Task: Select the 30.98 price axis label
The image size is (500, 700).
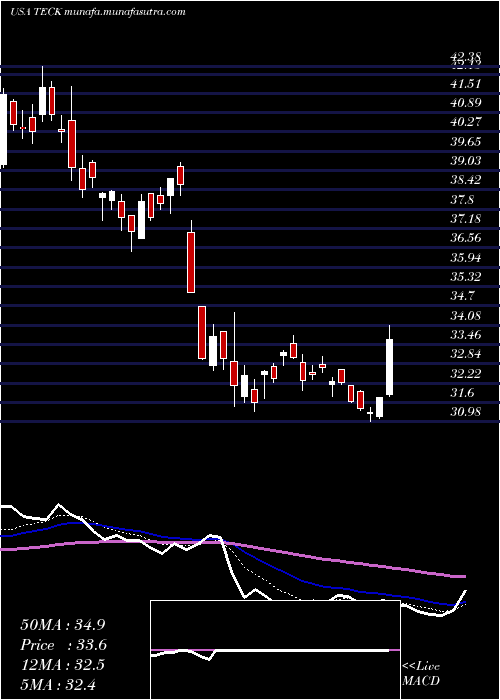Action: pos(466,412)
